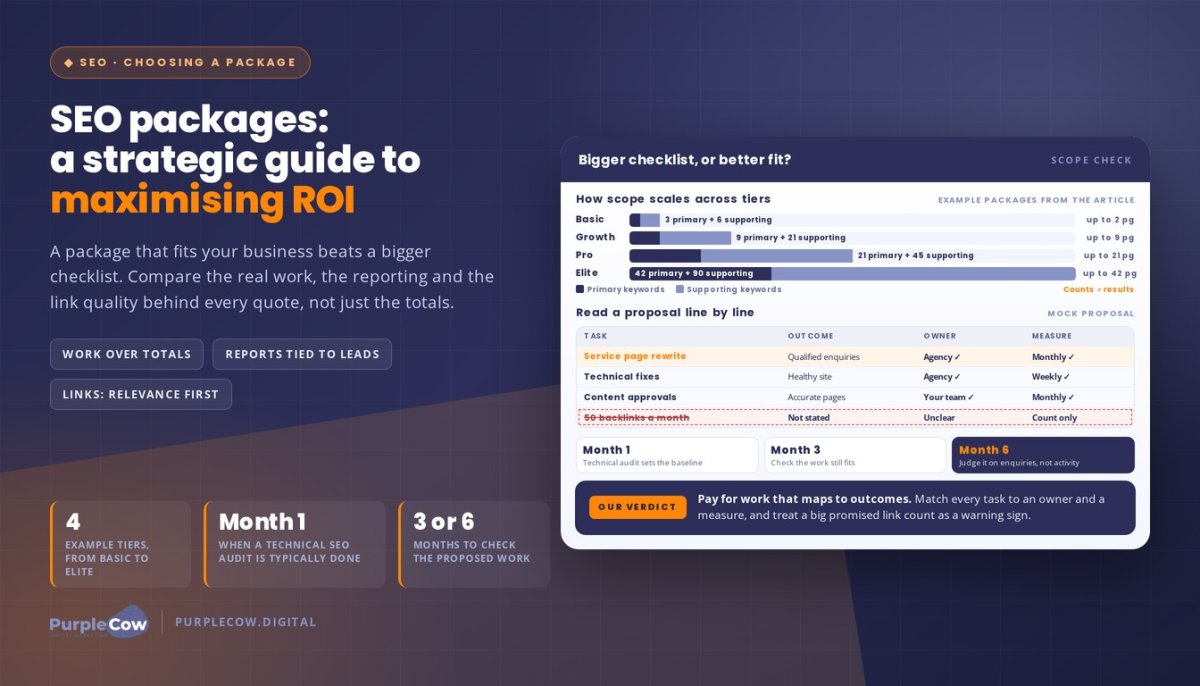
Task: Select the light Supporting keywords legend swatch
Action: pos(681,289)
